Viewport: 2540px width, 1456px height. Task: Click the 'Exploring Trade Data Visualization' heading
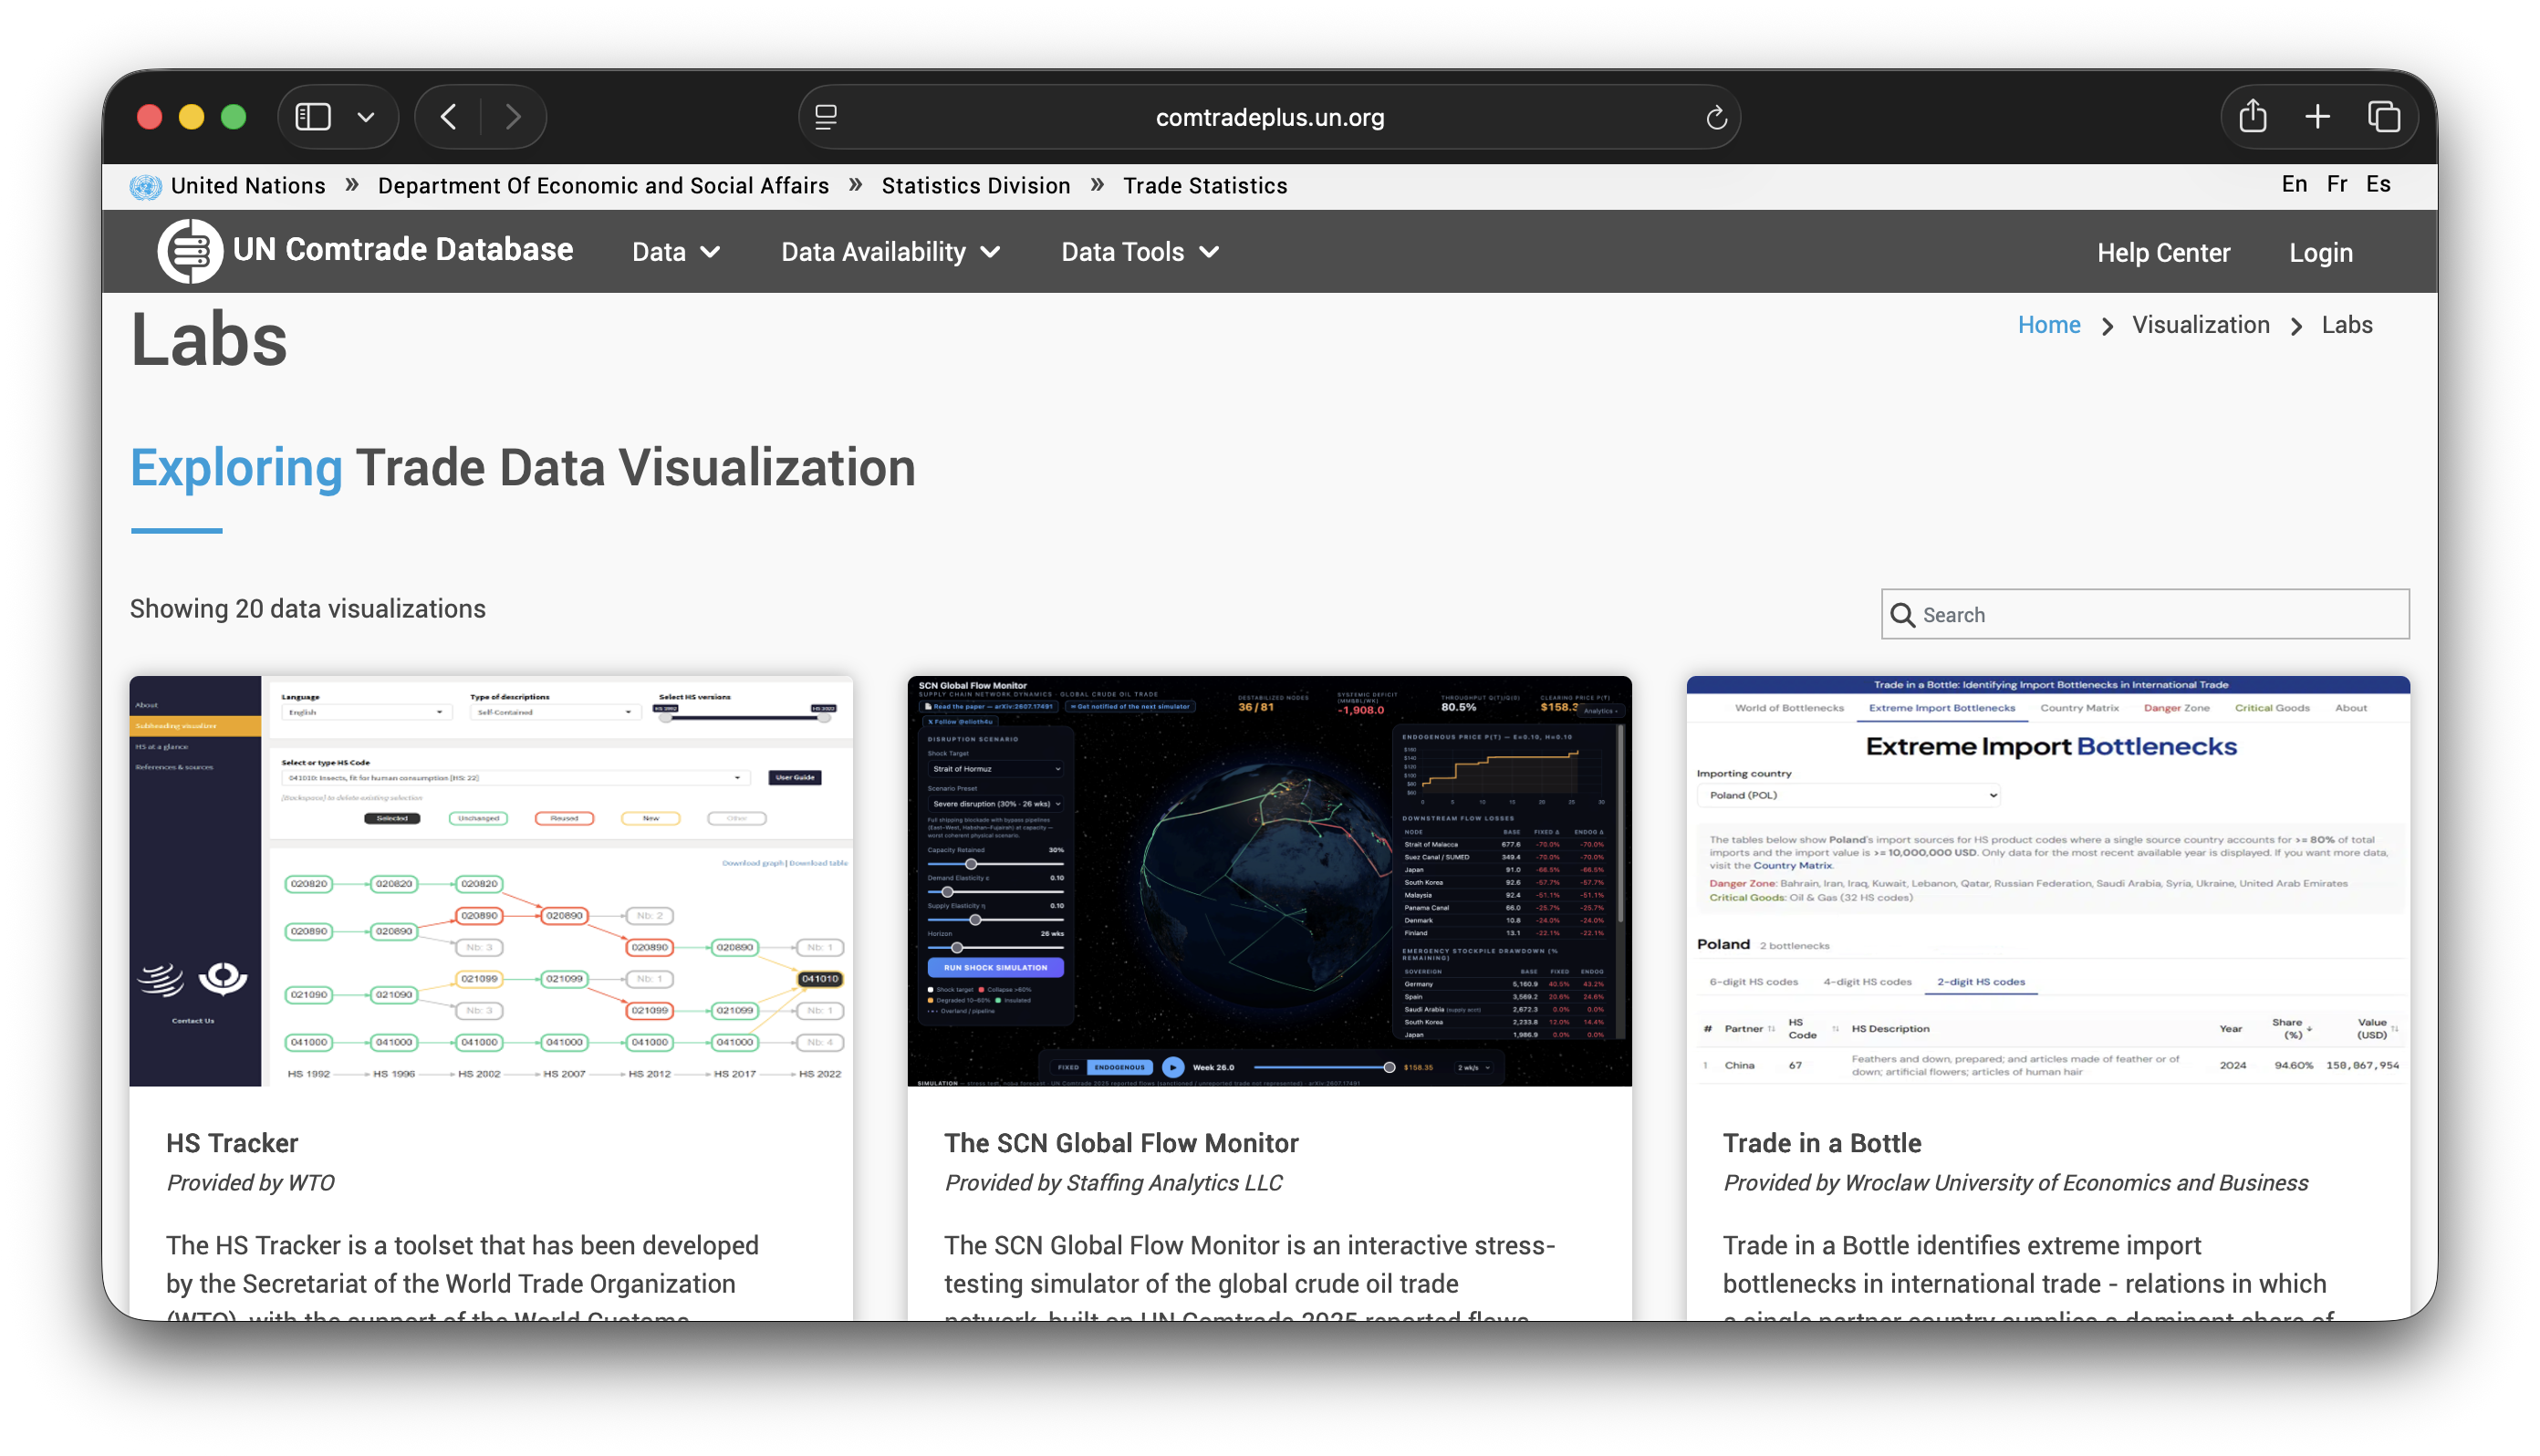pos(523,467)
